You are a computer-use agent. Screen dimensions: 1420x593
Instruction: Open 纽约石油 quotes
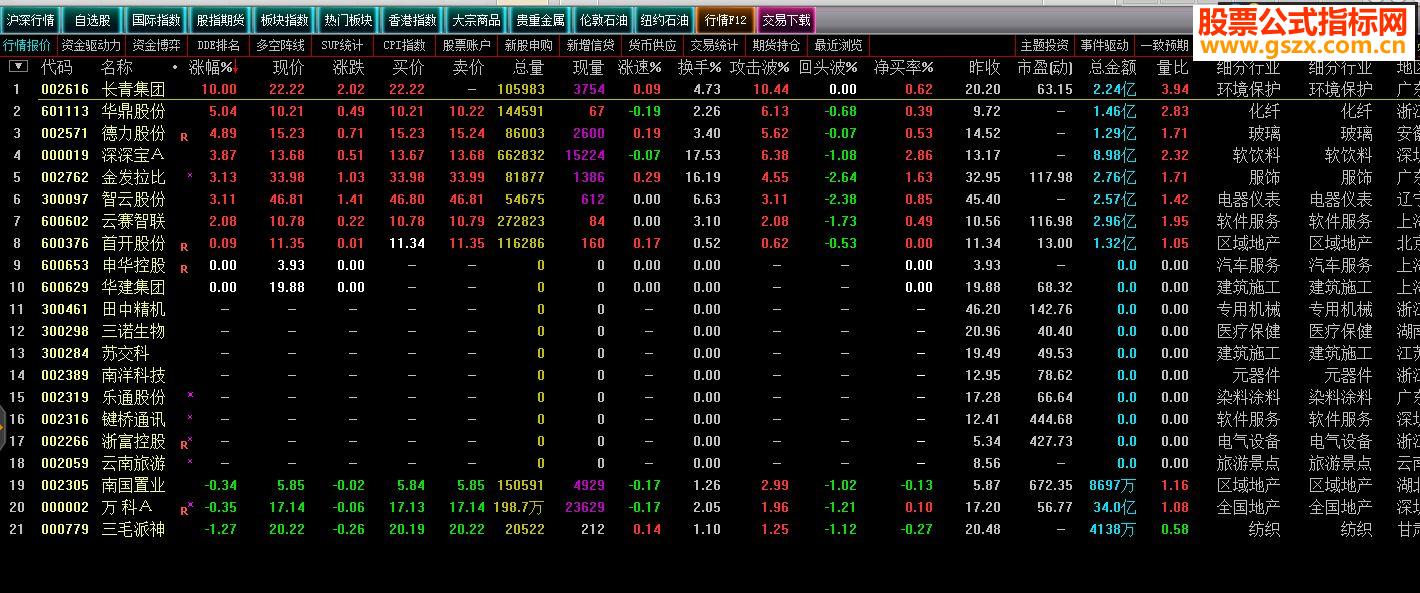[665, 20]
